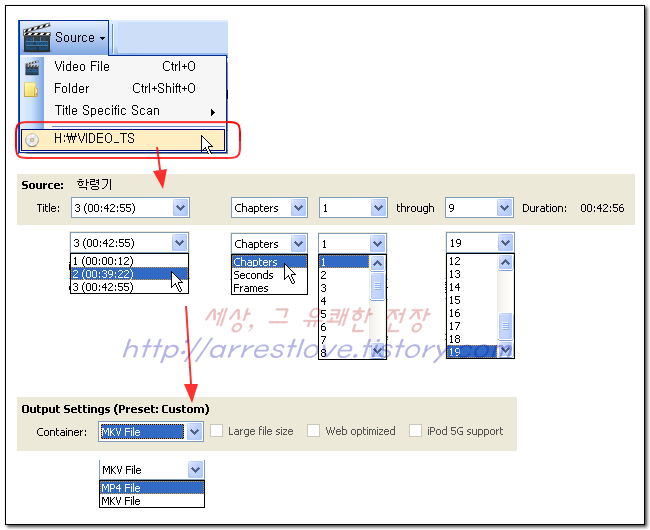Click end chapter list scrollbar thumb
Viewport: 650px width, 530px height.
pyautogui.click(x=505, y=327)
